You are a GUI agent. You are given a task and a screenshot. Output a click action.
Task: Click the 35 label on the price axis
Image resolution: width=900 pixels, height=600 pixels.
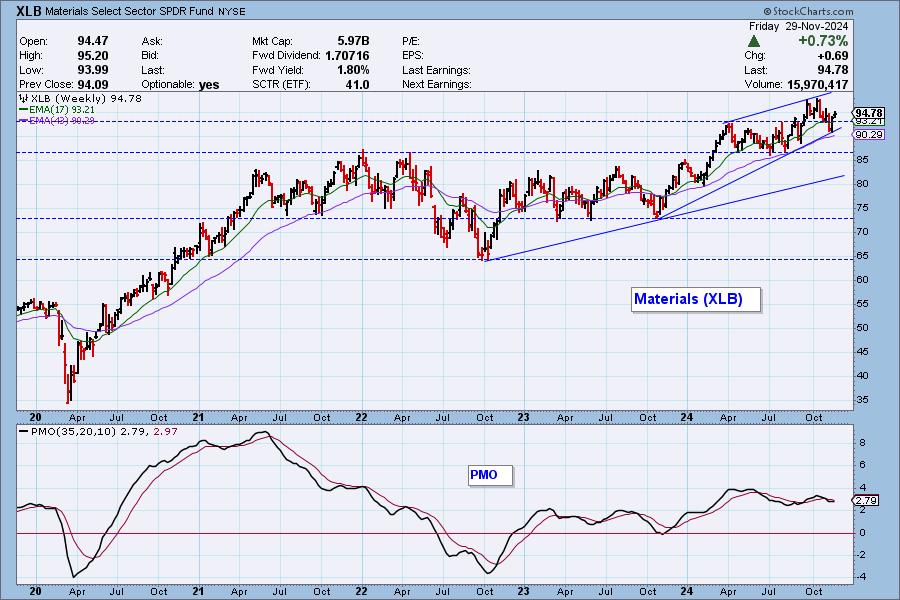(x=862, y=400)
